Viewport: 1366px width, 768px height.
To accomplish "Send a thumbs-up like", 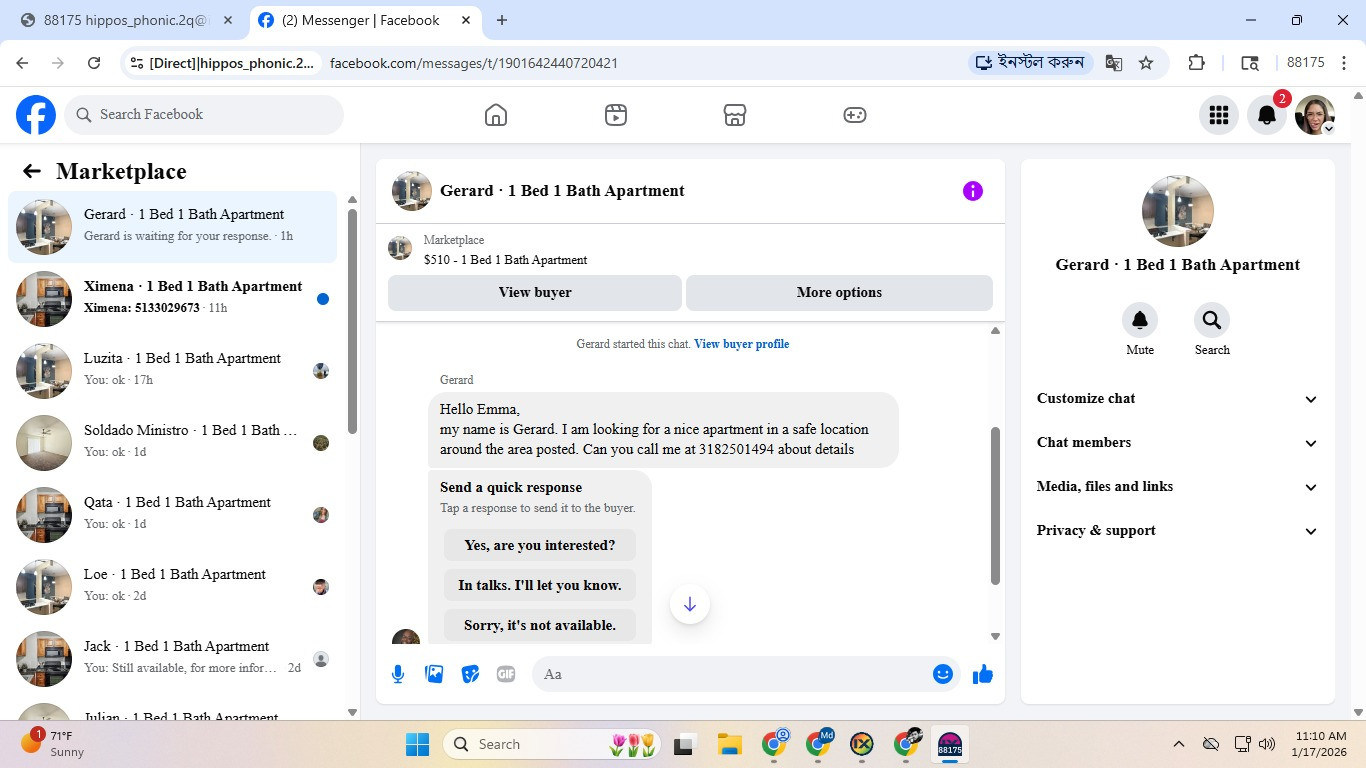I will click(983, 674).
